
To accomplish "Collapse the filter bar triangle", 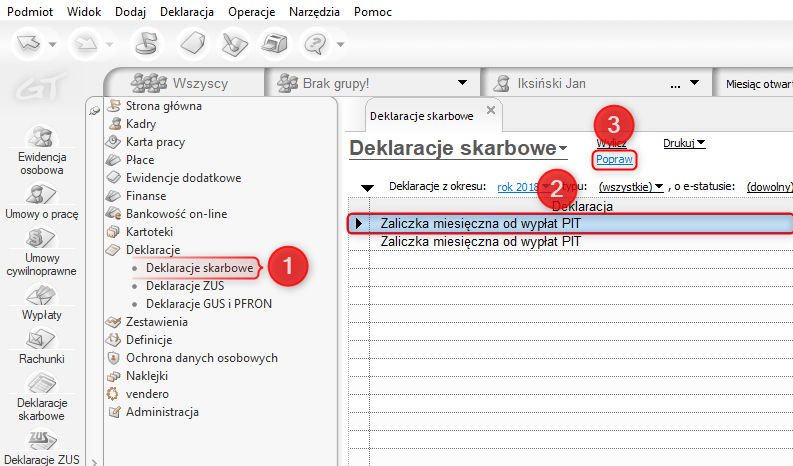I will coord(367,188).
